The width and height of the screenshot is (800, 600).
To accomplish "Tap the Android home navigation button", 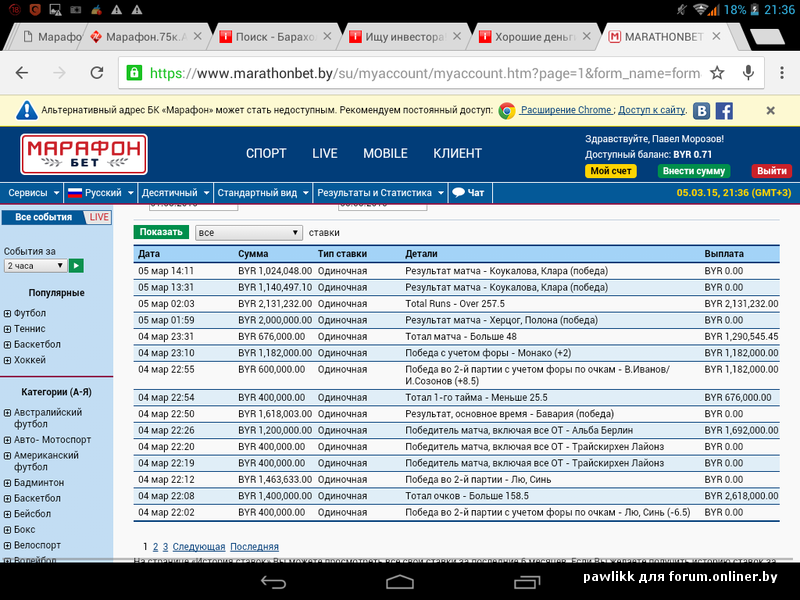I will pos(400,582).
